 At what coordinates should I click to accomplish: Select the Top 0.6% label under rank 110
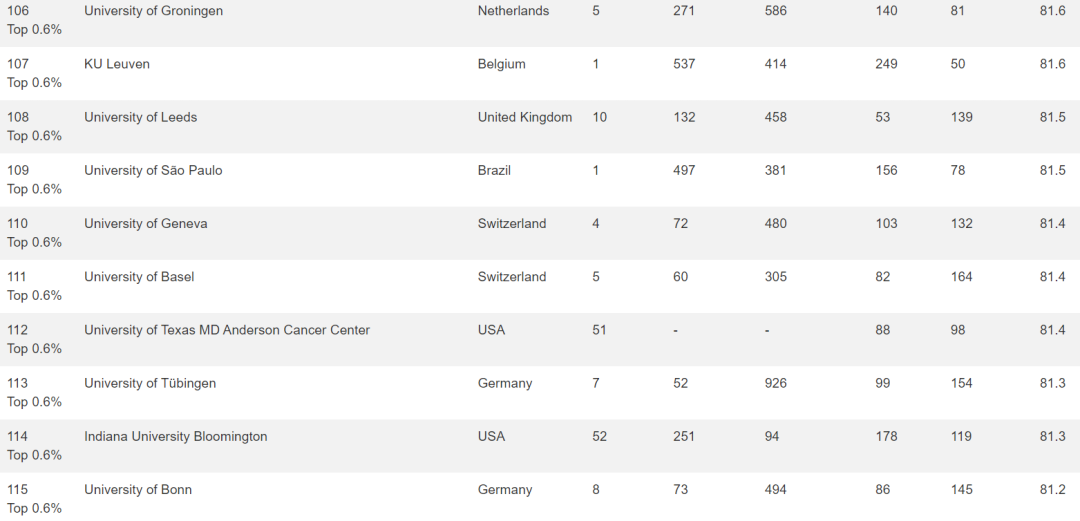point(34,242)
